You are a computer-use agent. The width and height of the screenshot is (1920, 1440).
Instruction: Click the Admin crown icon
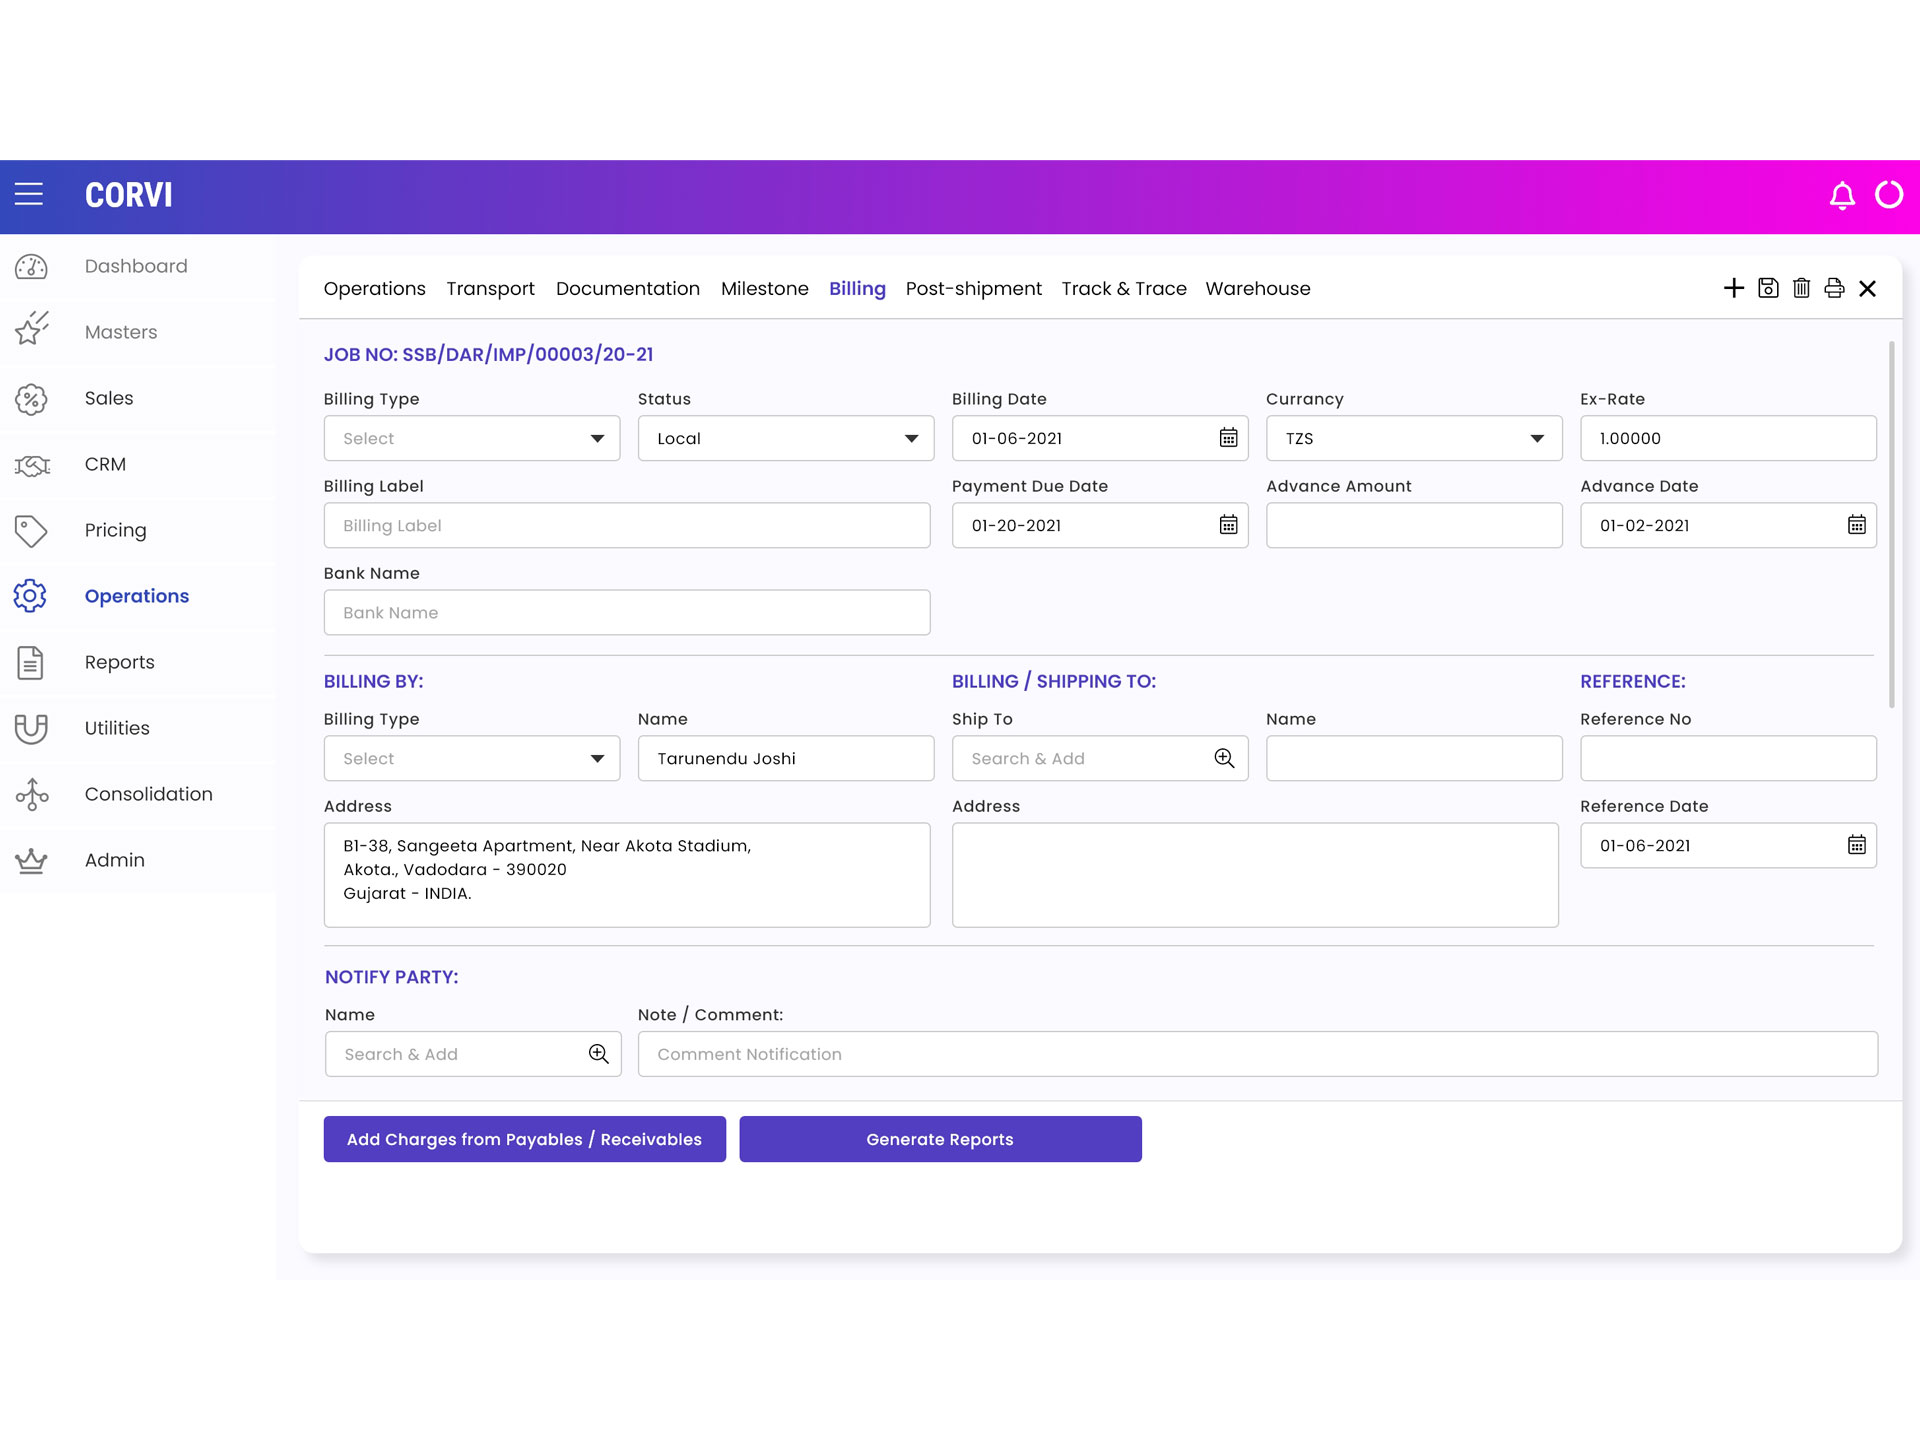point(31,860)
